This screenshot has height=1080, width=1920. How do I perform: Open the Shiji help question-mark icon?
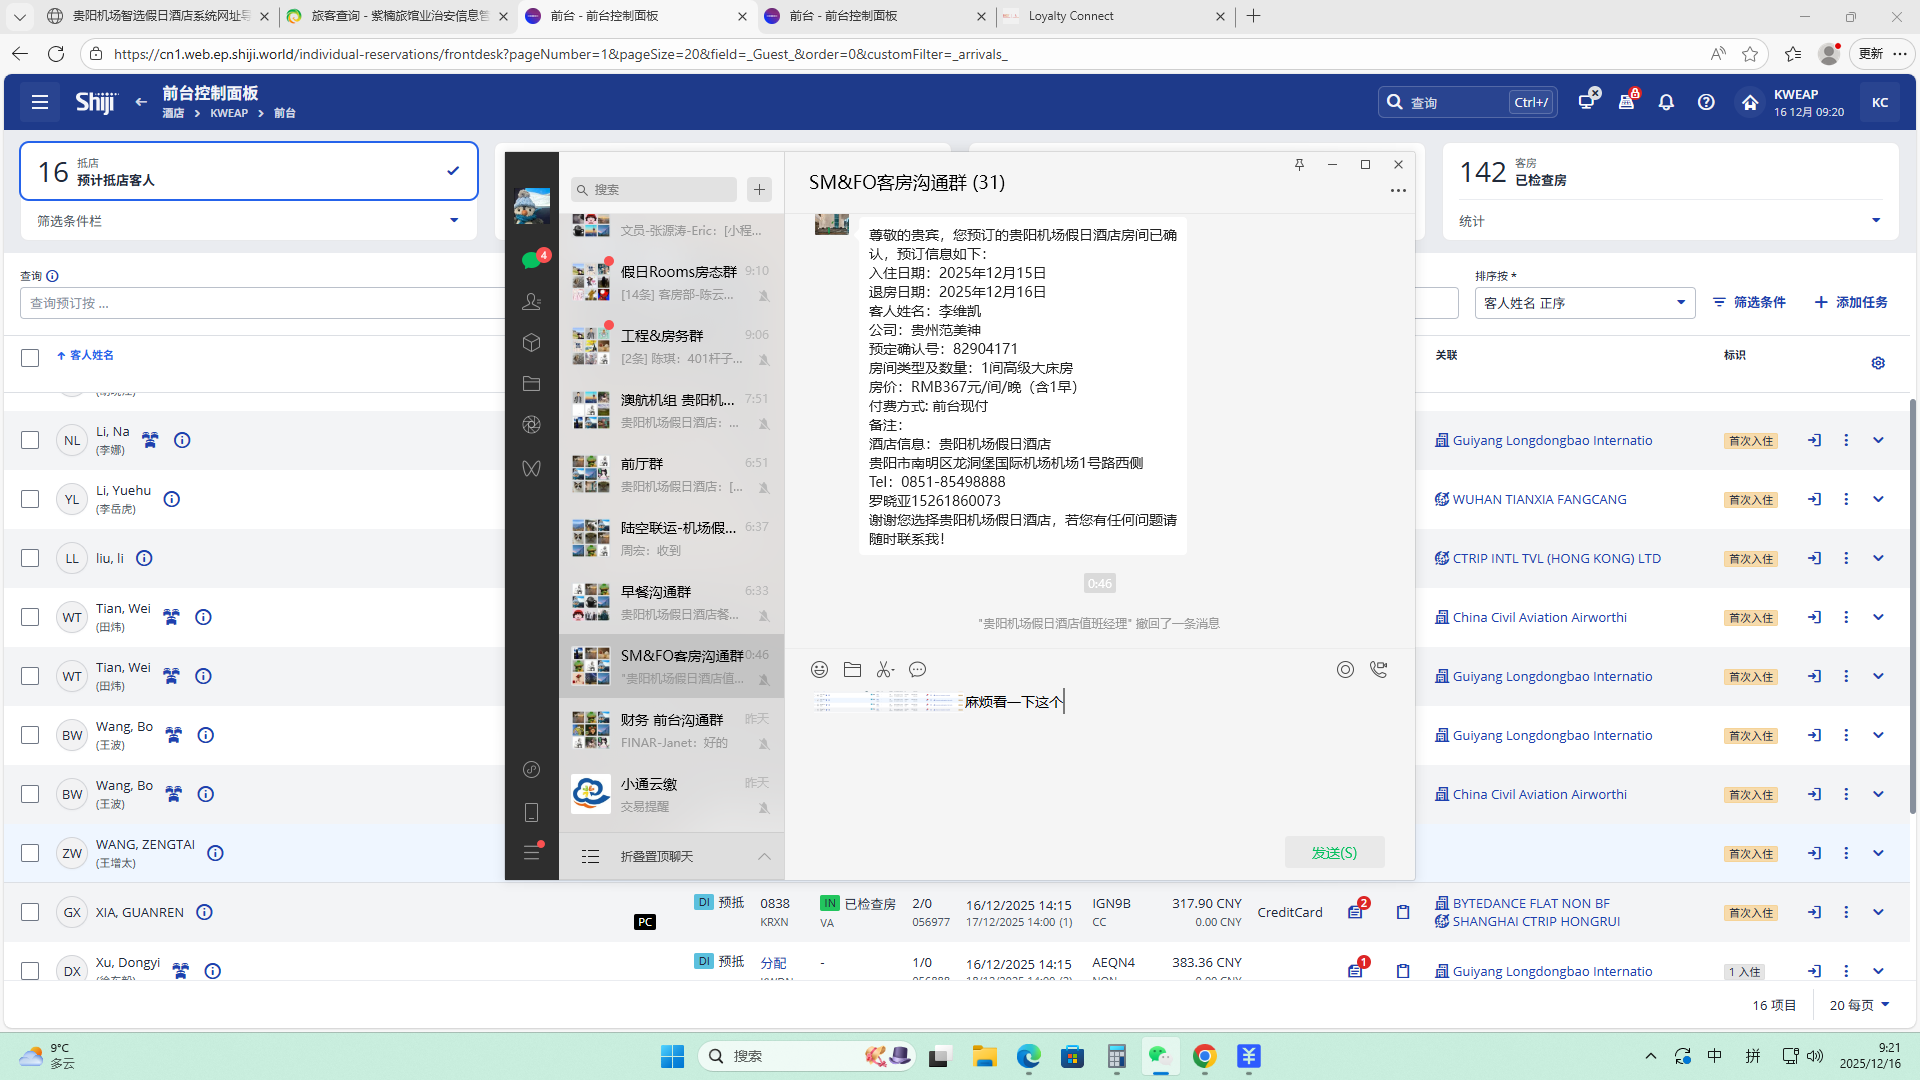[x=1706, y=102]
